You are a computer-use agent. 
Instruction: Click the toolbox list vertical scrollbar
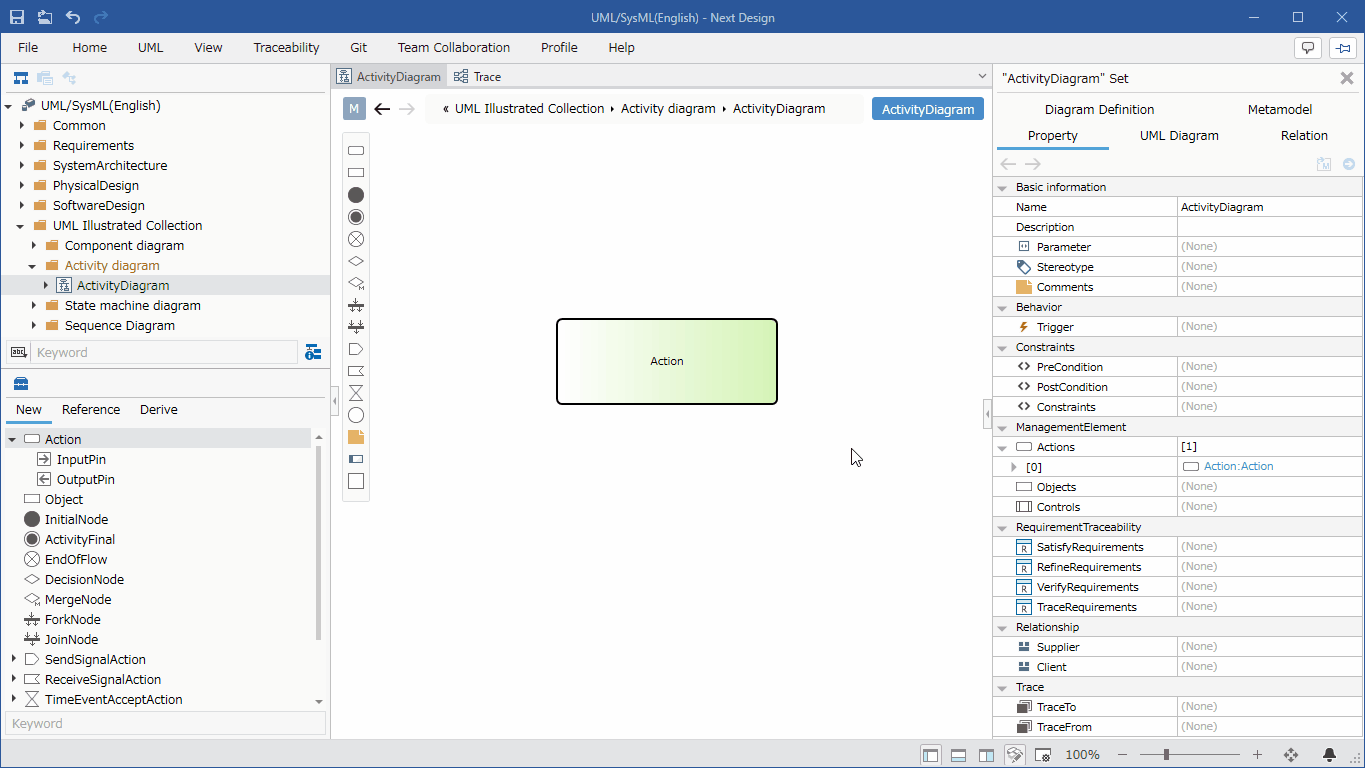click(319, 543)
